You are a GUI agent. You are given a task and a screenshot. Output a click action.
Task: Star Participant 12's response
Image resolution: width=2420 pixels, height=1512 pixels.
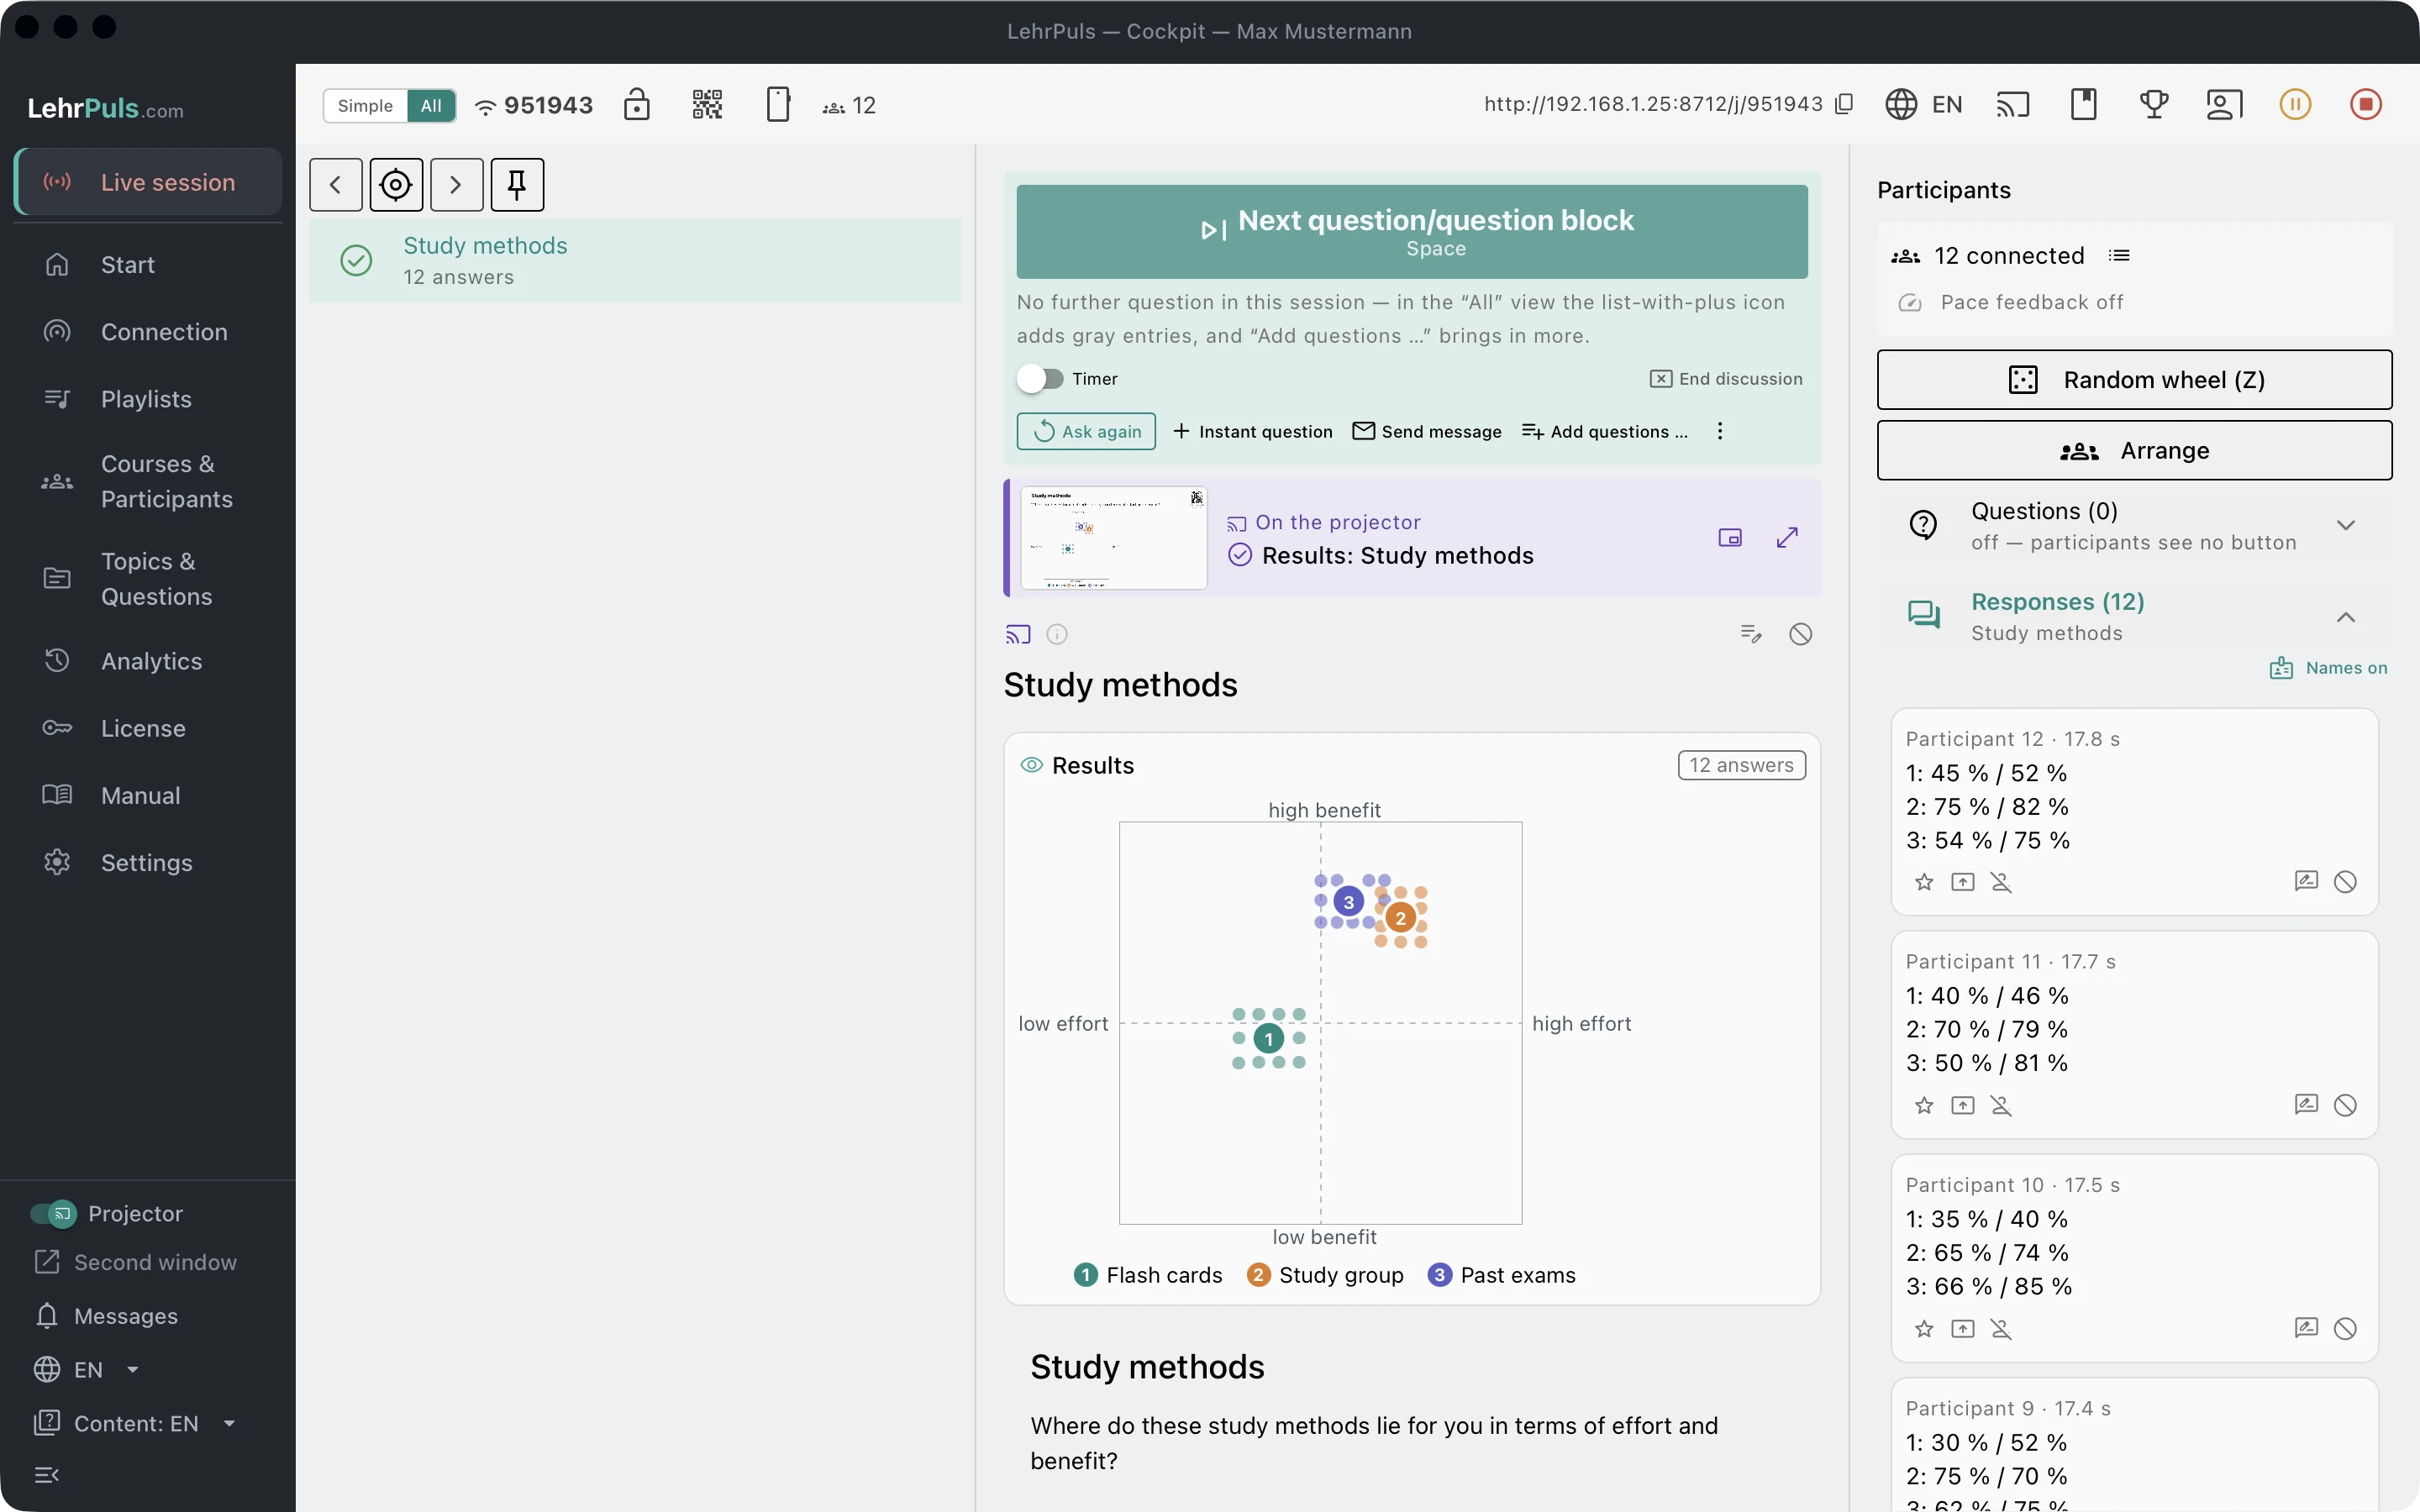[x=1924, y=882]
